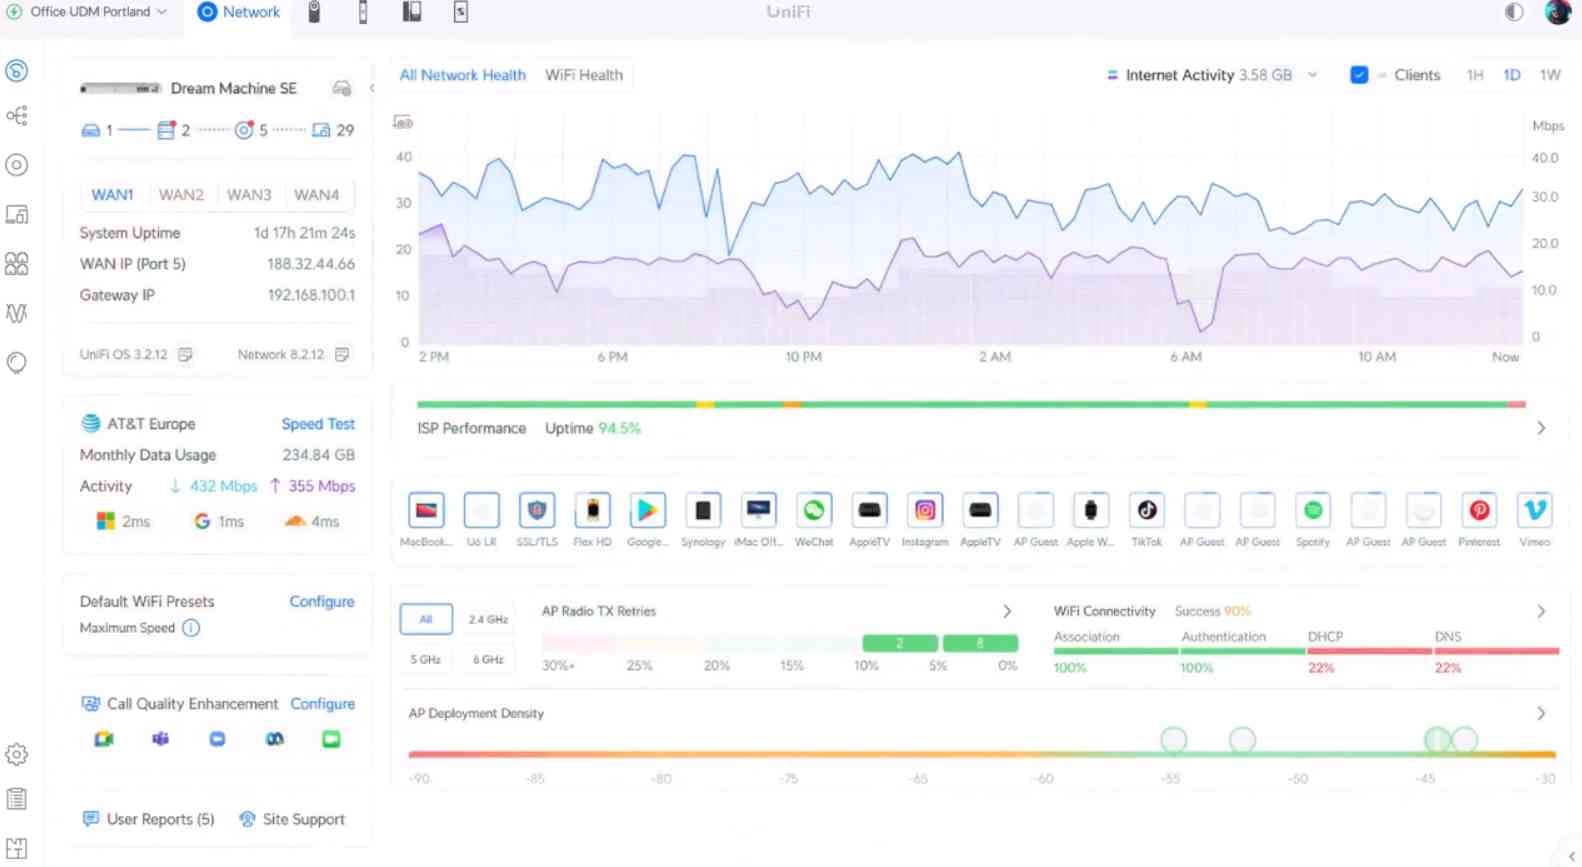Configure Call Quality Enhancement

coord(322,704)
